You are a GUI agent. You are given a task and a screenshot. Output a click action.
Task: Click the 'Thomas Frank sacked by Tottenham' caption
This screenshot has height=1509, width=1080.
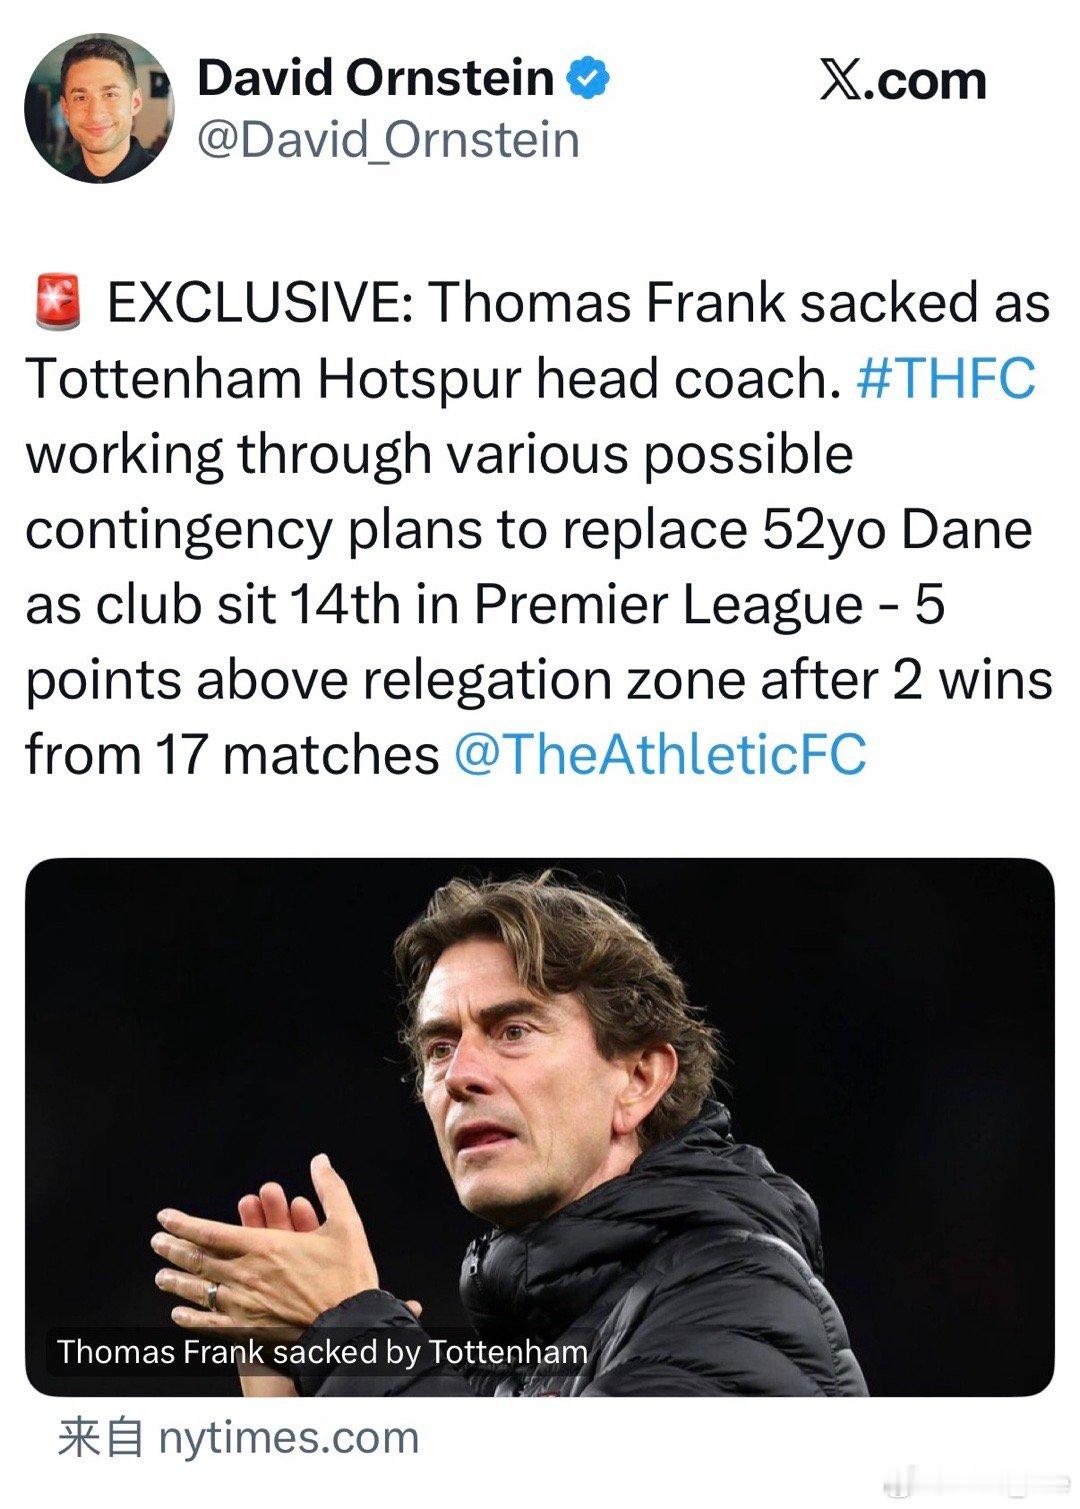322,1352
